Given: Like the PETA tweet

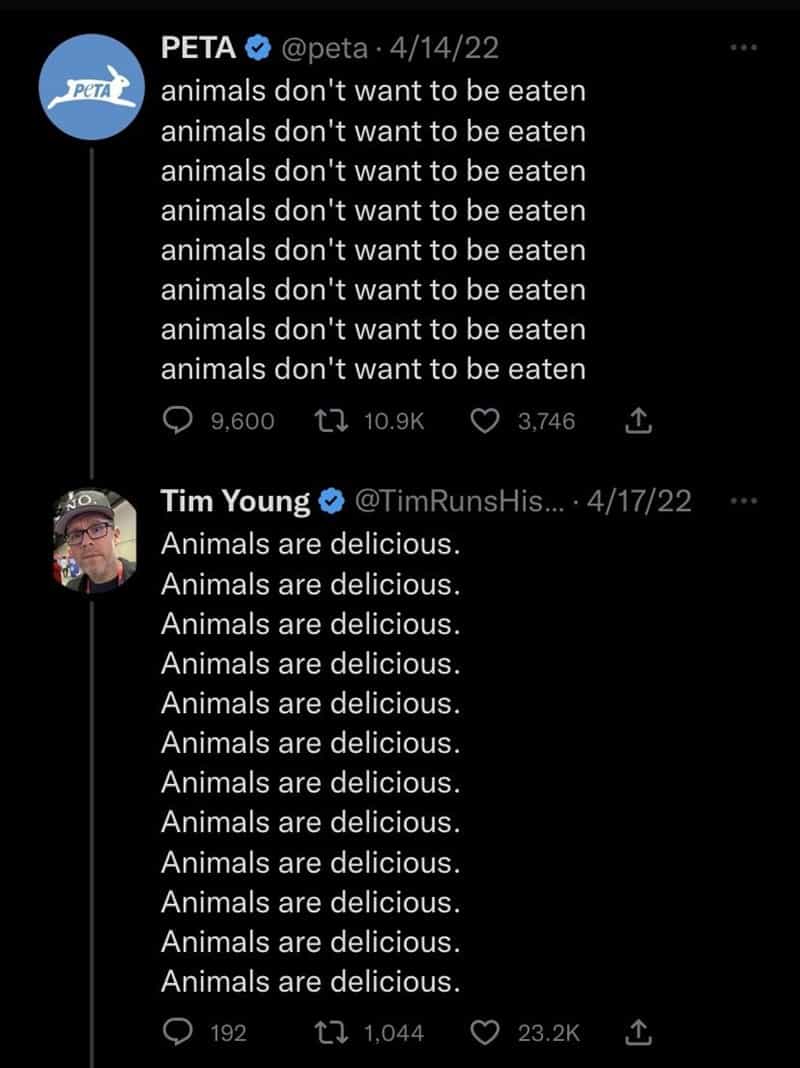Looking at the screenshot, I should pos(485,422).
